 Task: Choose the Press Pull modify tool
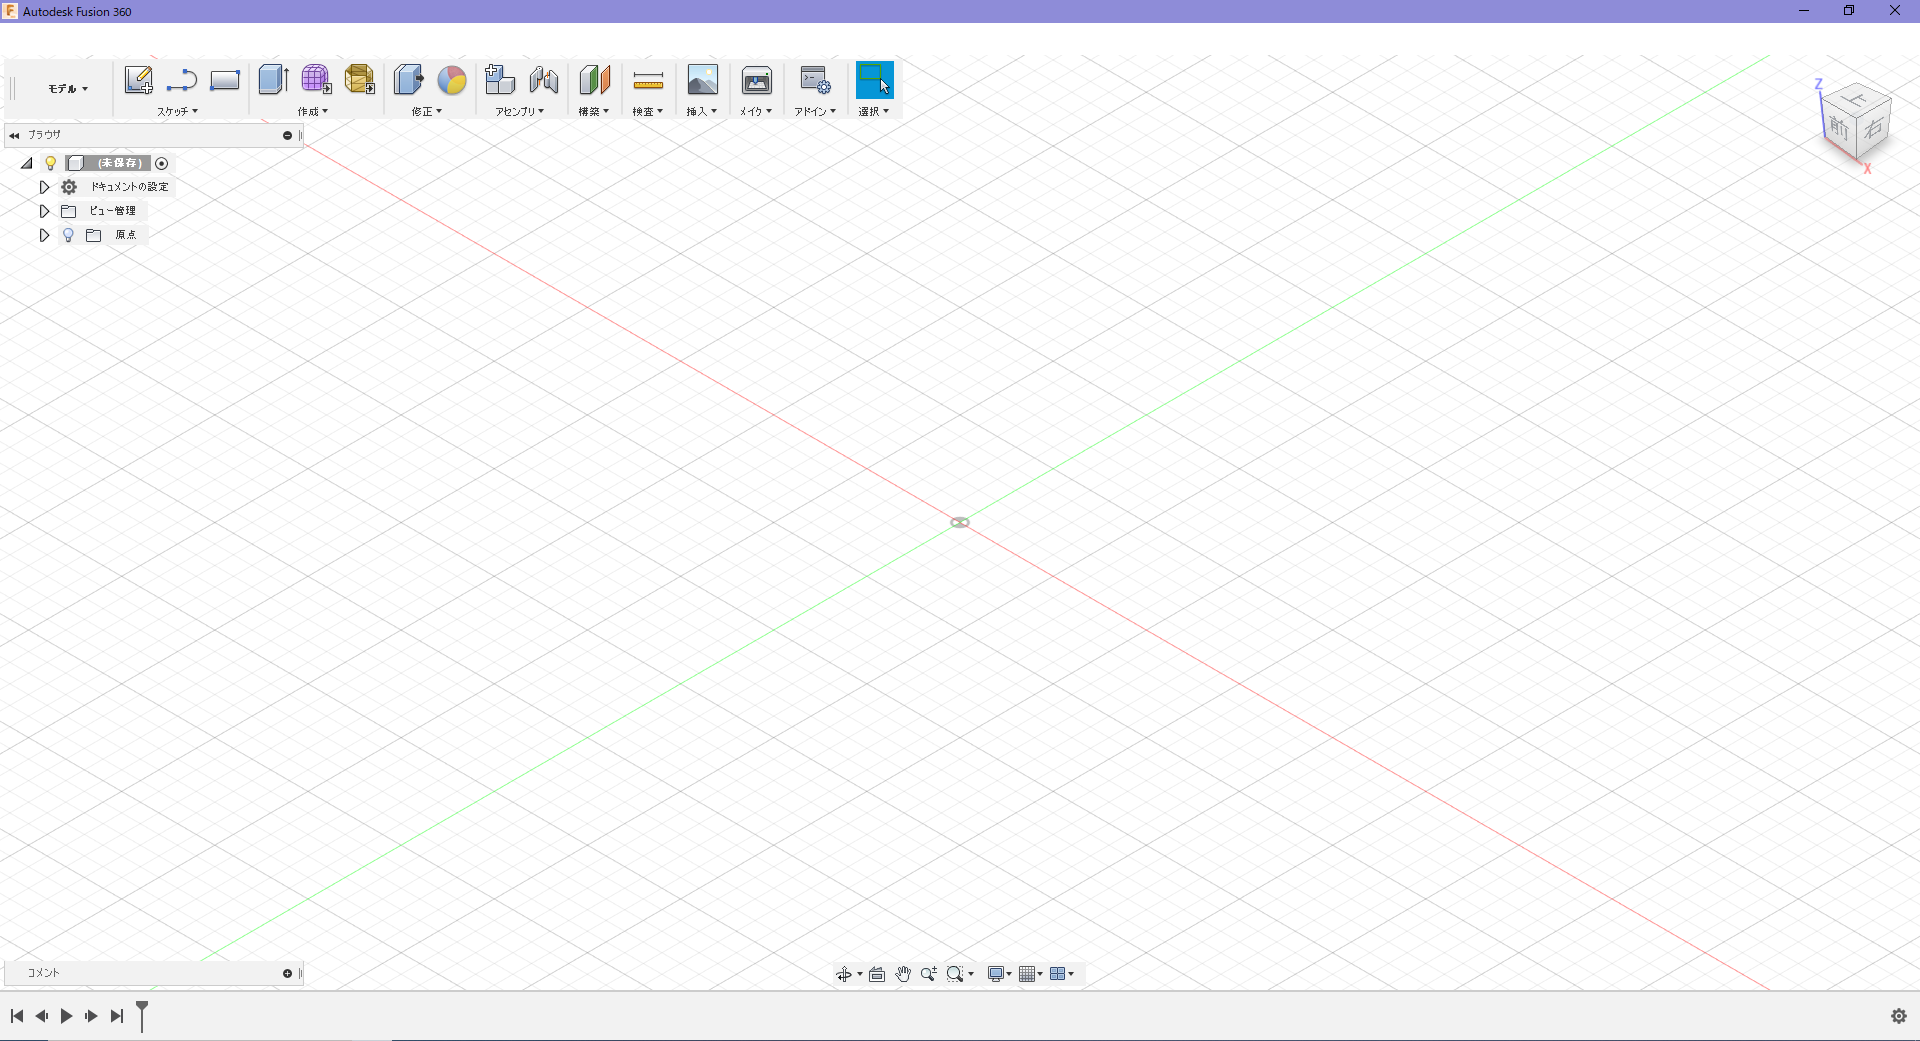point(408,80)
